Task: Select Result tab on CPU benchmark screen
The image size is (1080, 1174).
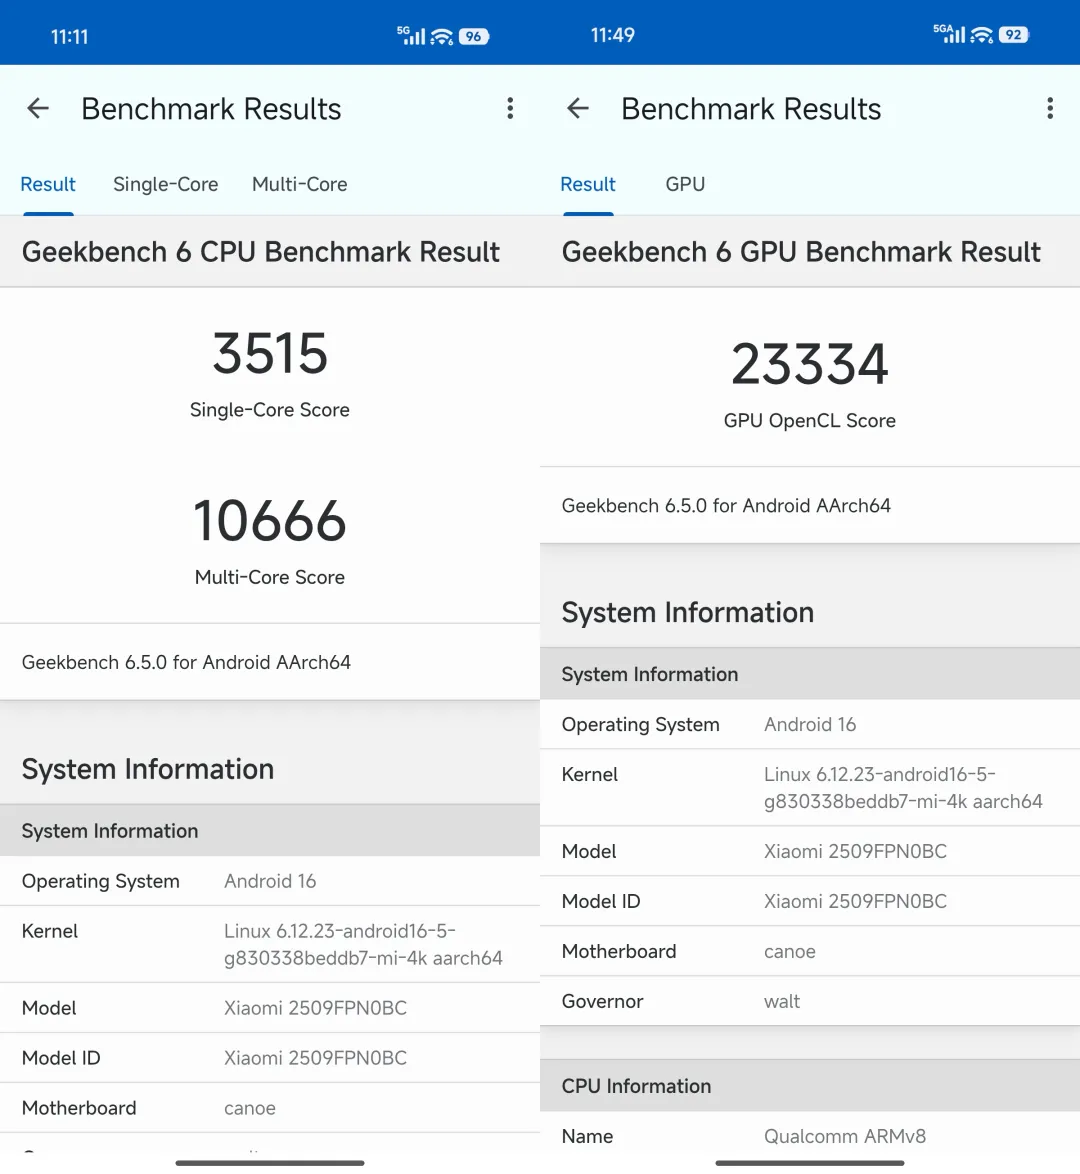Action: pyautogui.click(x=48, y=184)
